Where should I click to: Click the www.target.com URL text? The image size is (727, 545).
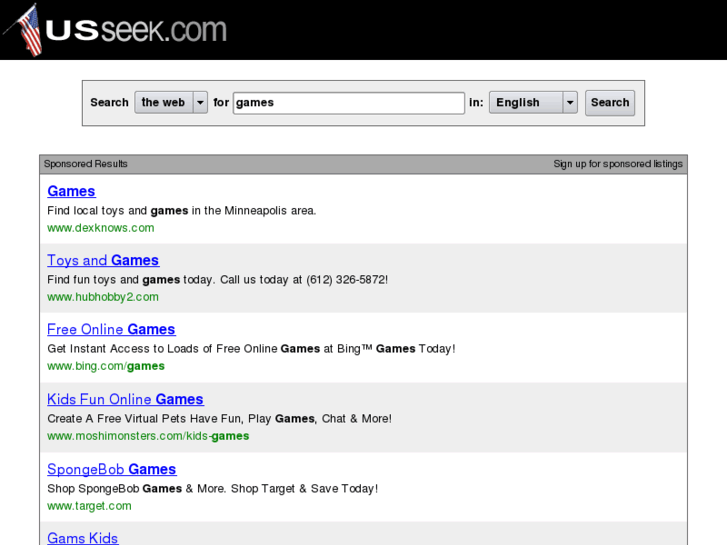[89, 506]
